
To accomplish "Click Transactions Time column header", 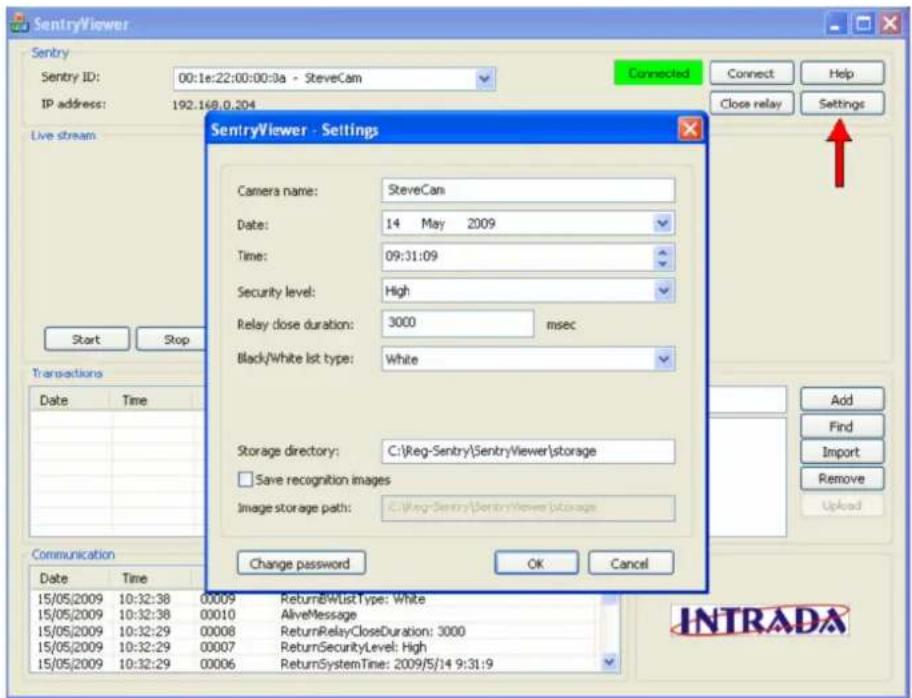I will (x=151, y=400).
